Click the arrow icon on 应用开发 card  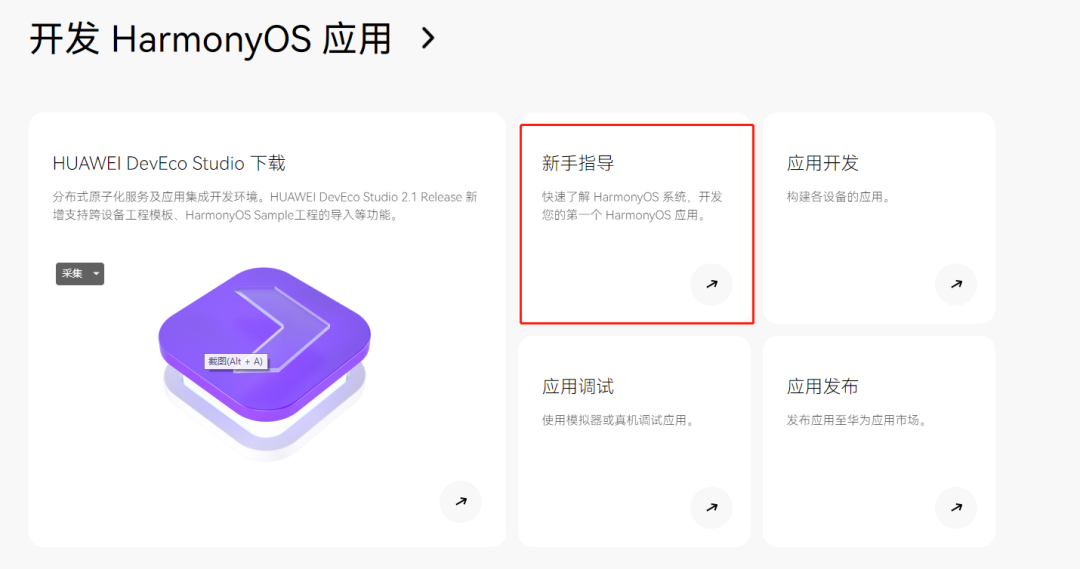pos(956,284)
